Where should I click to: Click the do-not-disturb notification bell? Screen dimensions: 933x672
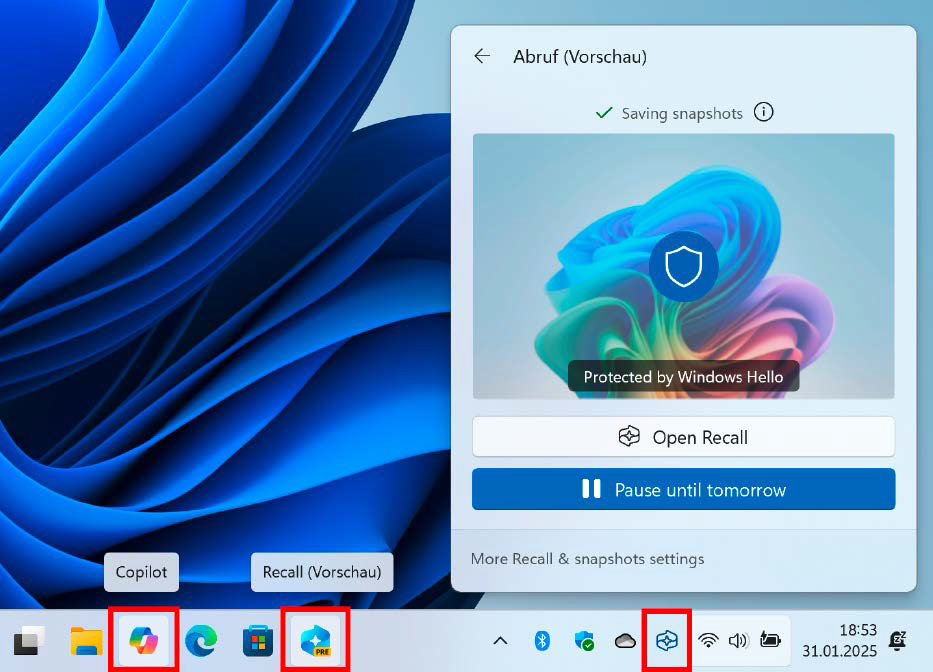coord(898,640)
